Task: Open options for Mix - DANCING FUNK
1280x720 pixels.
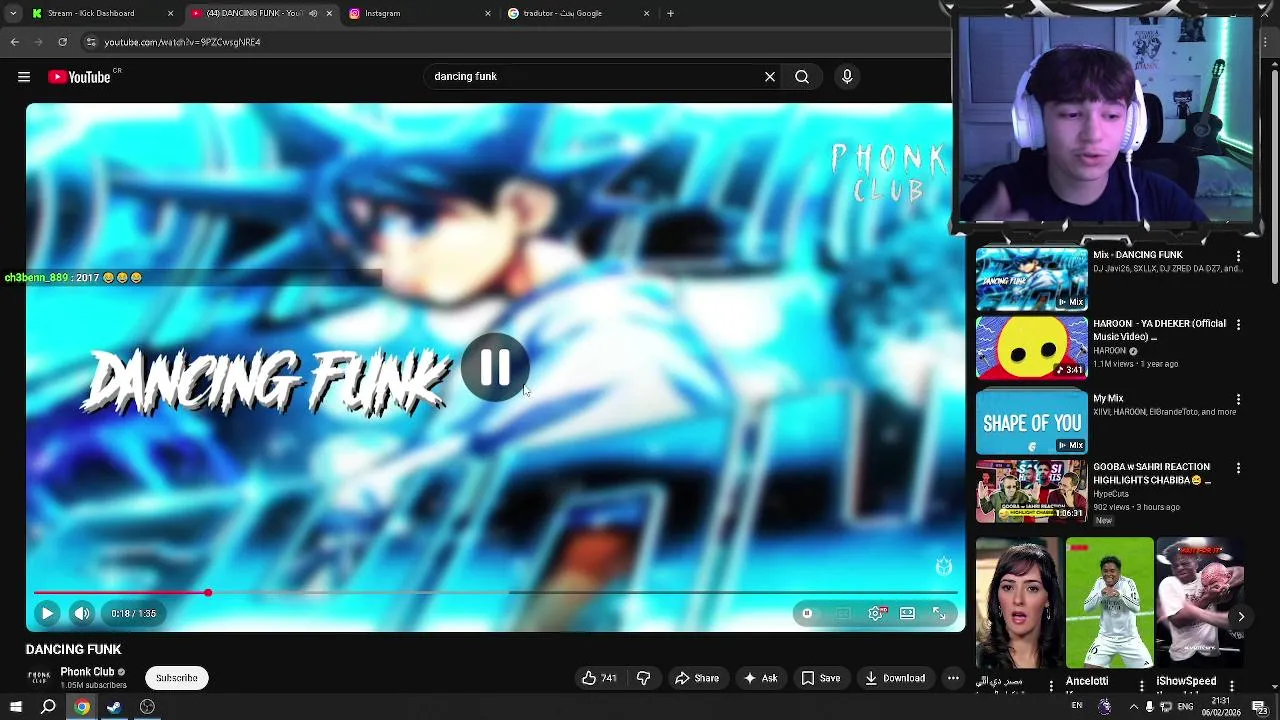Action: click(x=1238, y=256)
